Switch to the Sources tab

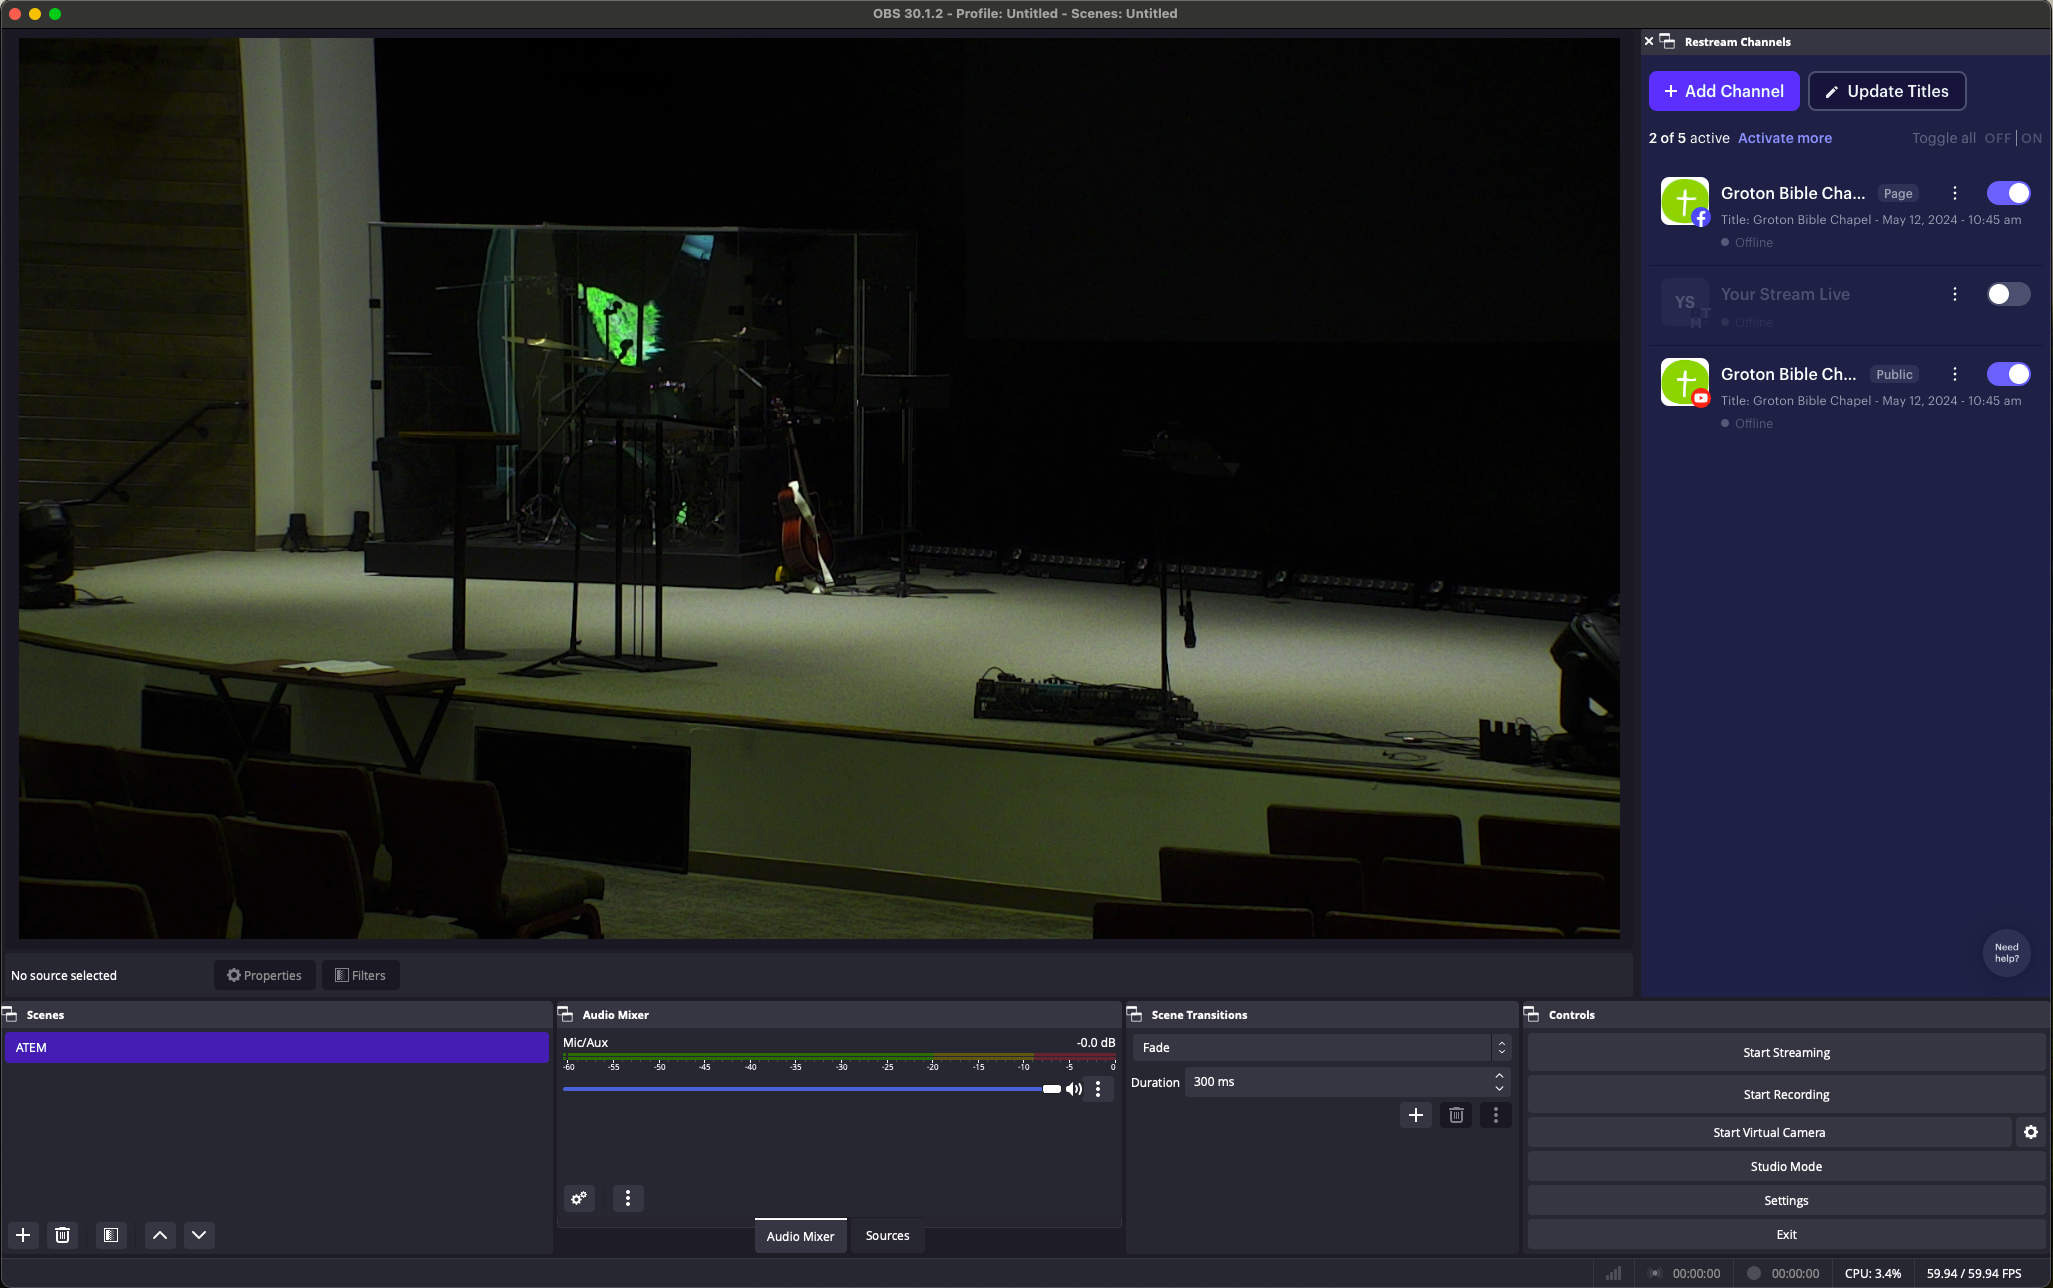(886, 1233)
